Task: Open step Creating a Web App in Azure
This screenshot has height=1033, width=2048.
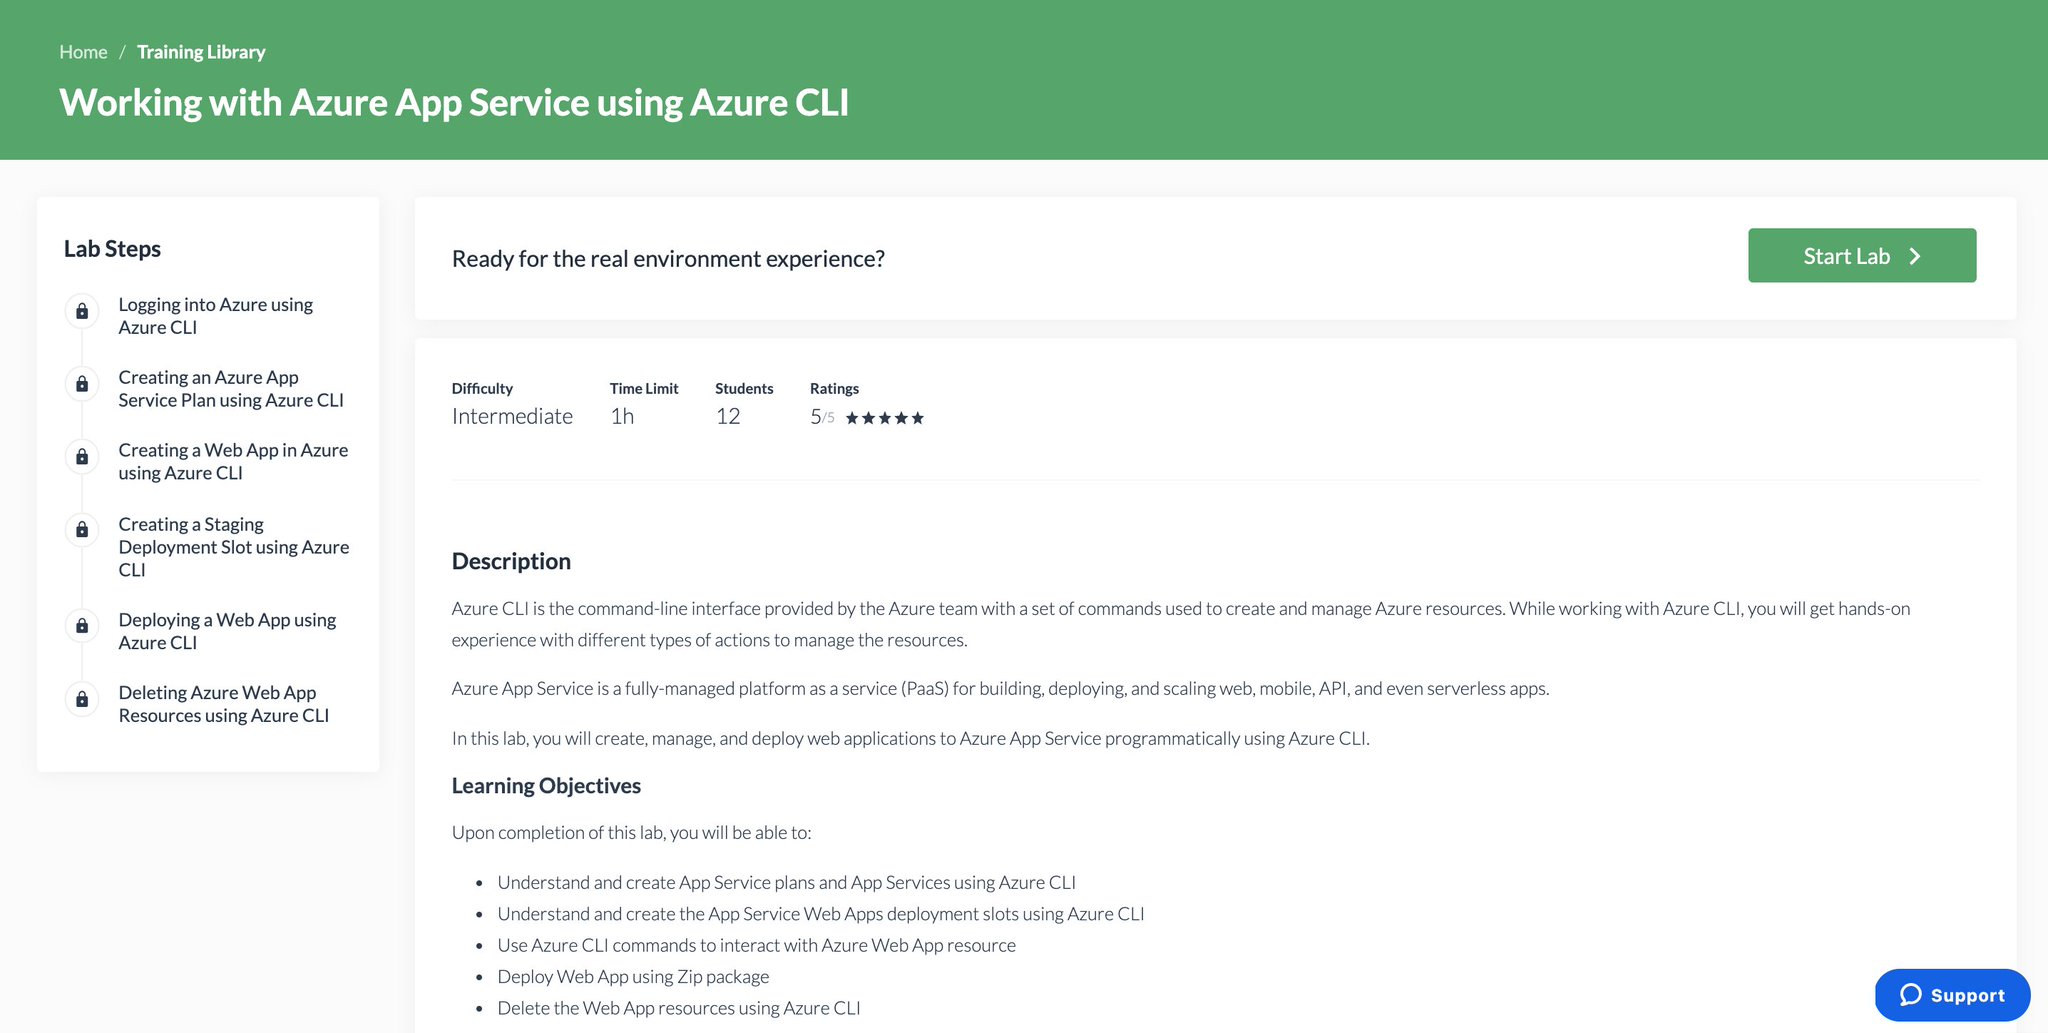Action: click(x=233, y=462)
